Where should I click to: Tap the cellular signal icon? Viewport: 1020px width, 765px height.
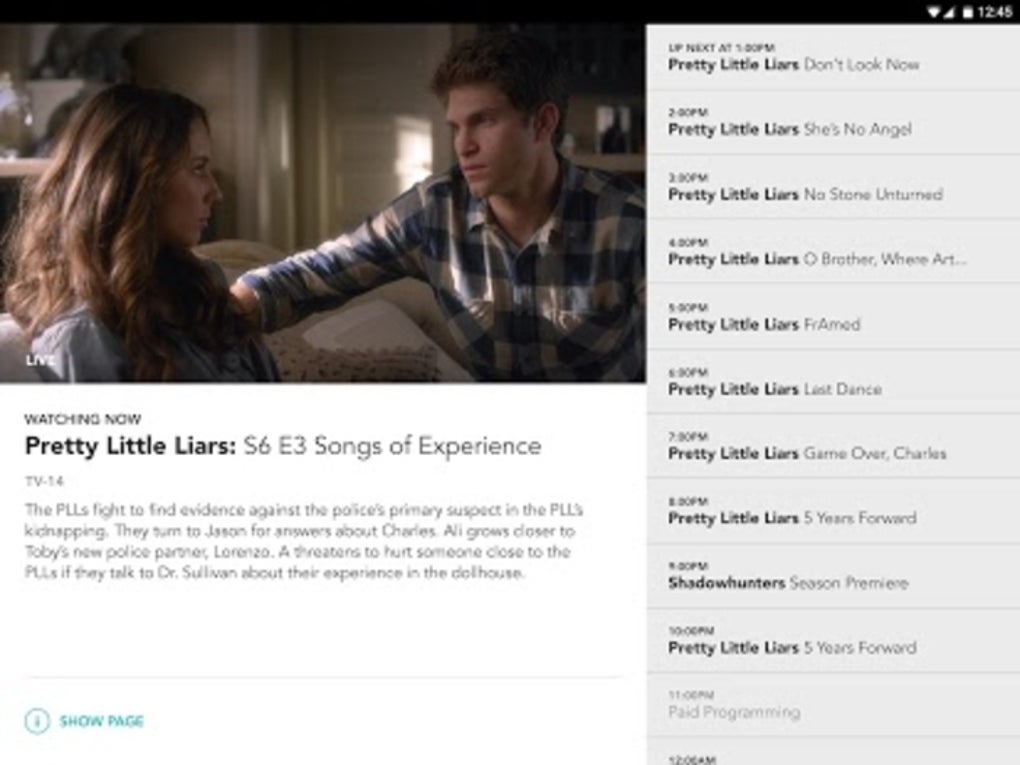(x=950, y=12)
